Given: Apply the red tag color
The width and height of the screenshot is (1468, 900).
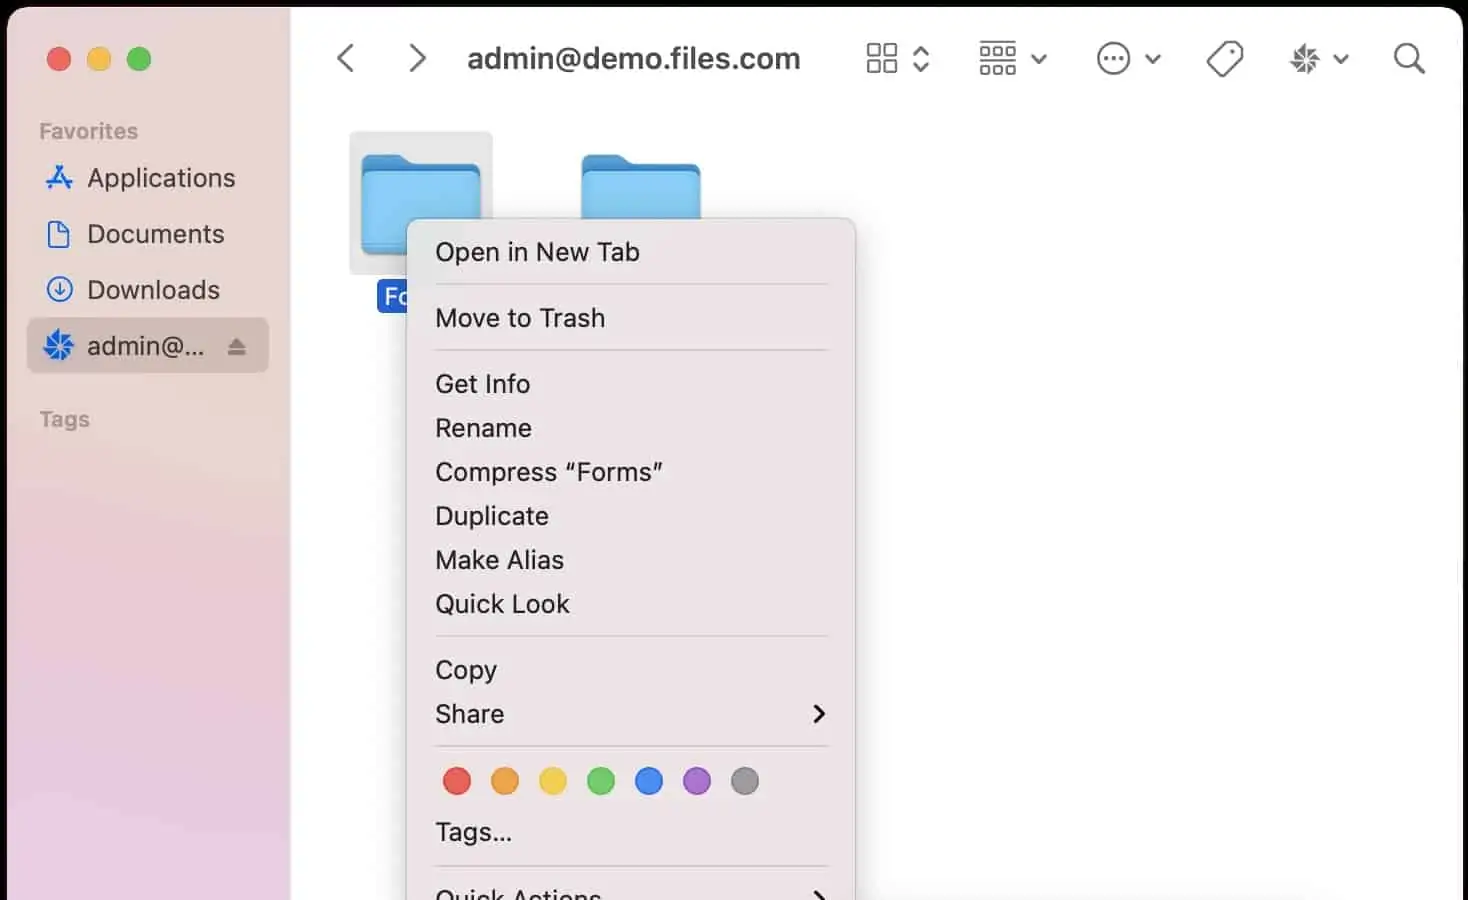Looking at the screenshot, I should coord(457,781).
